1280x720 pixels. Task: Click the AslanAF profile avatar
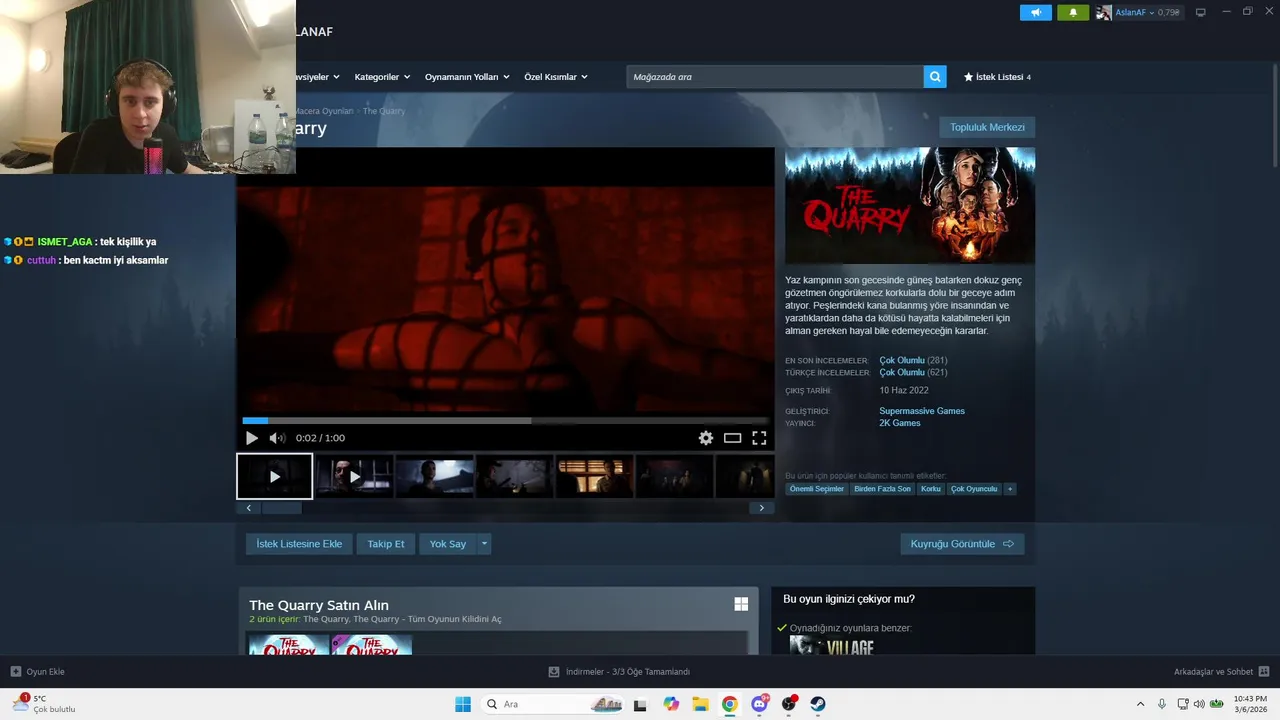[1104, 13]
